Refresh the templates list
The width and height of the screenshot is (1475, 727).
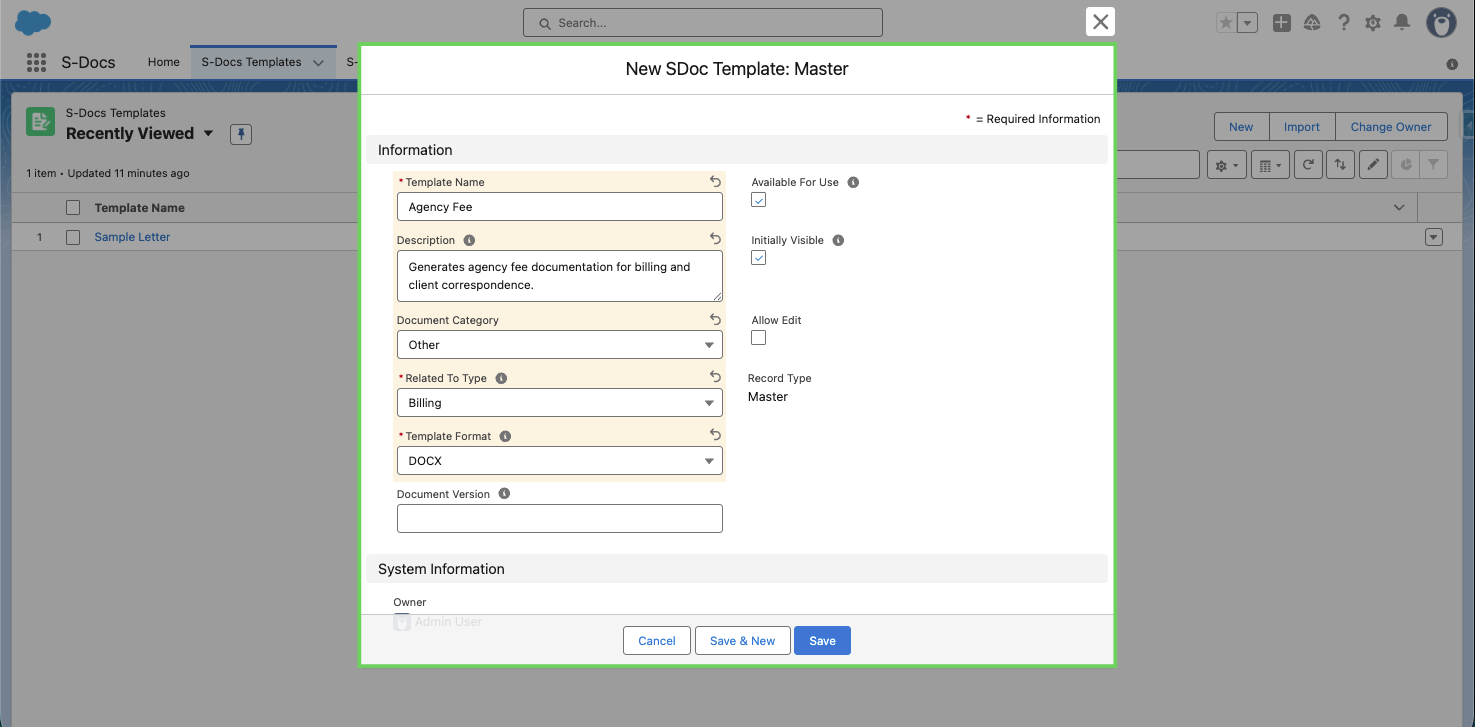[1307, 165]
